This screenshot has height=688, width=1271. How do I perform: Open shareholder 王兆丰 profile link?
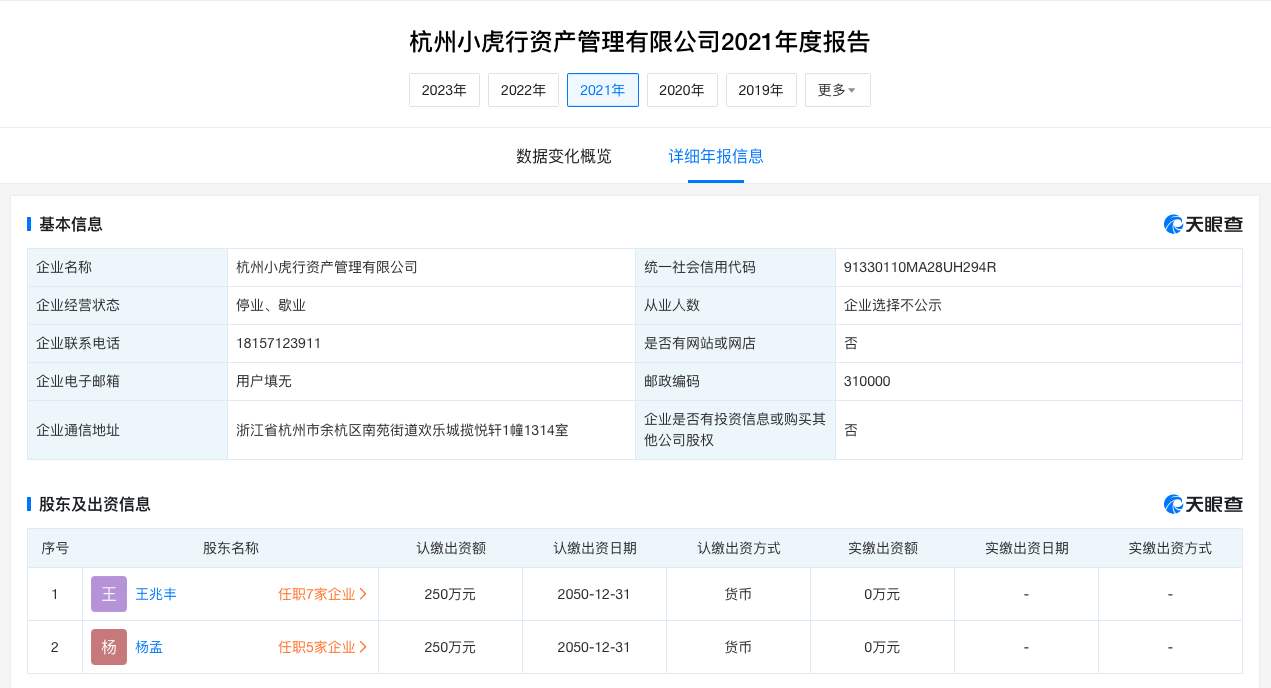coord(156,594)
